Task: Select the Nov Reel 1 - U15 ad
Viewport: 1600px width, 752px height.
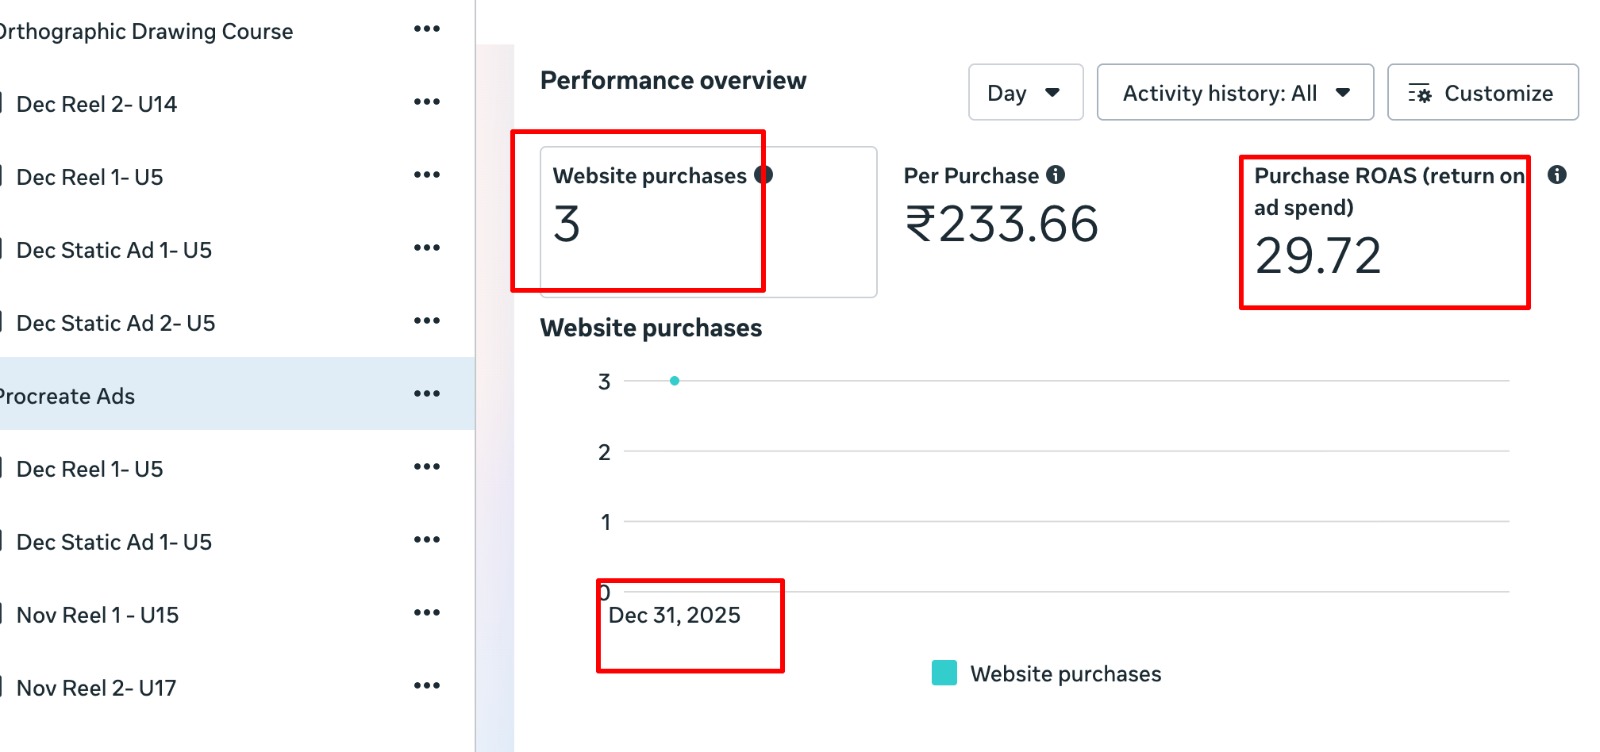Action: point(98,615)
